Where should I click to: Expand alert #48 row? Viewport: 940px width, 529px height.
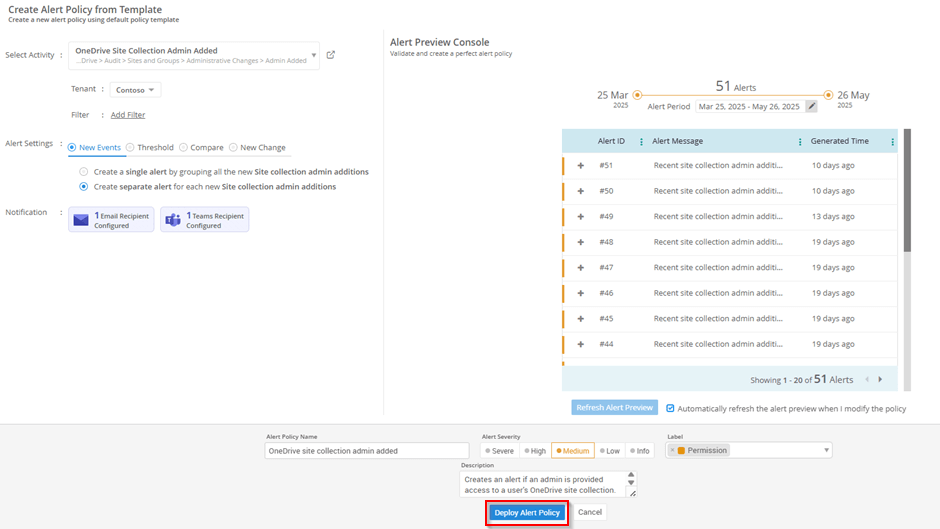pos(580,242)
